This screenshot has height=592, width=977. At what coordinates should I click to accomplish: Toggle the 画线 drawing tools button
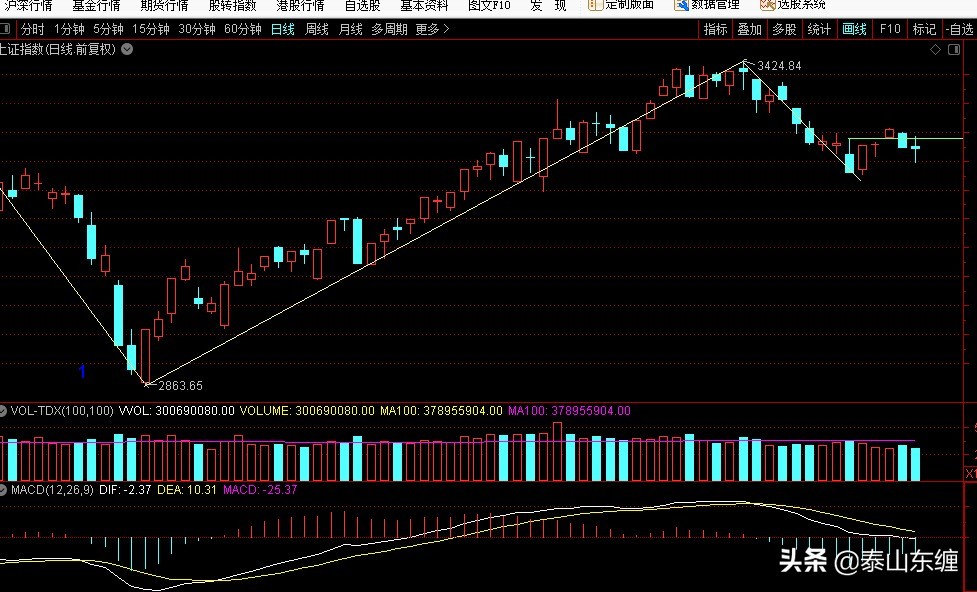pyautogui.click(x=854, y=29)
